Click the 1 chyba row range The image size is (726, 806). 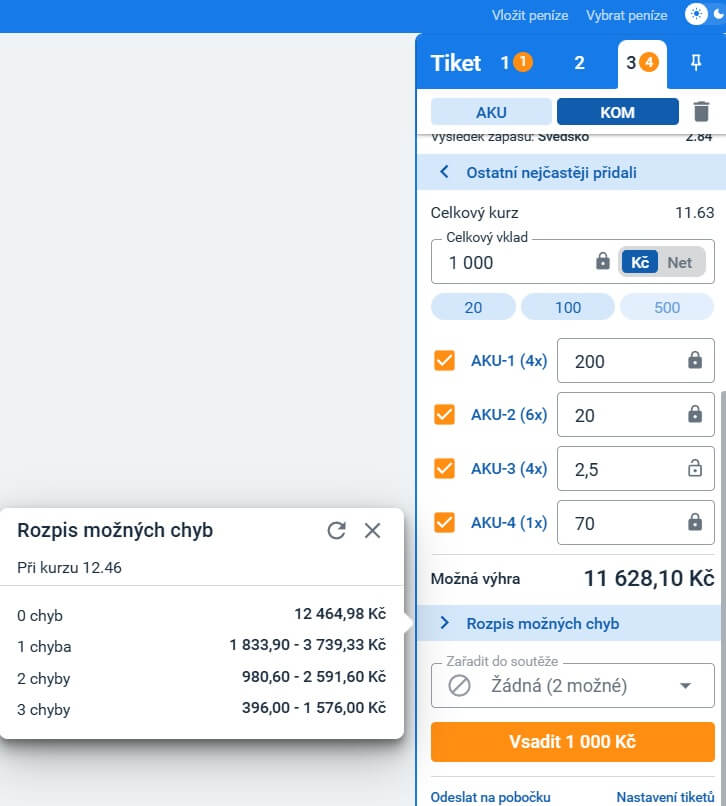(x=307, y=645)
